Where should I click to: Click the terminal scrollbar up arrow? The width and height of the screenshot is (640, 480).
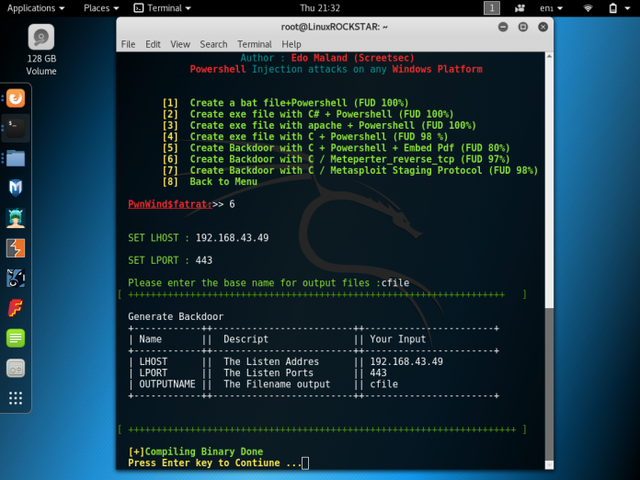549,56
